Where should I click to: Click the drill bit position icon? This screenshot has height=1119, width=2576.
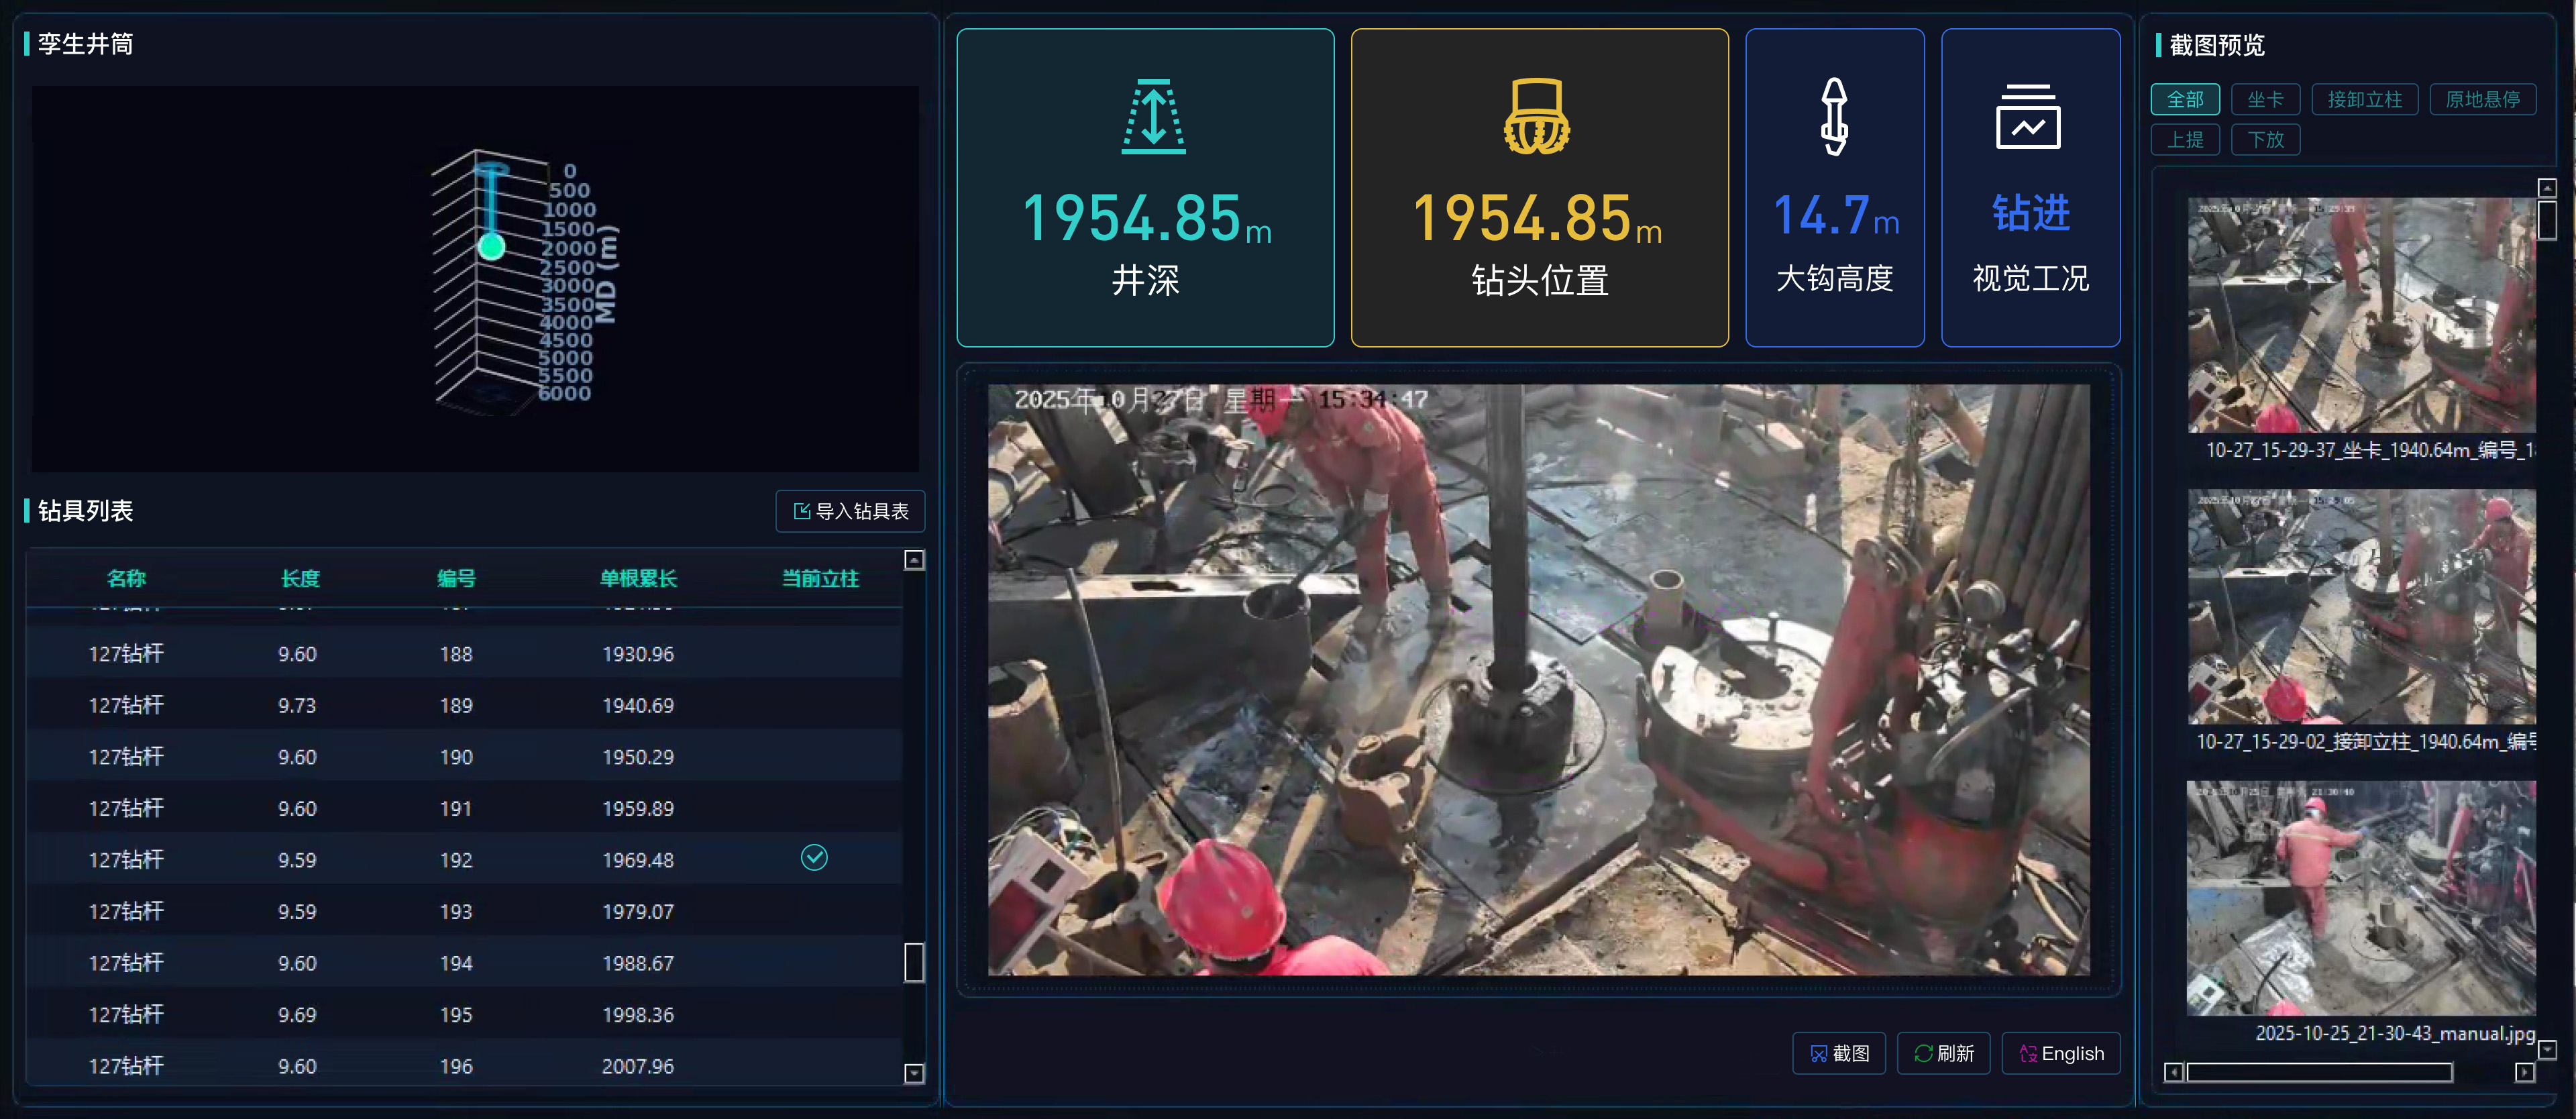(1537, 116)
